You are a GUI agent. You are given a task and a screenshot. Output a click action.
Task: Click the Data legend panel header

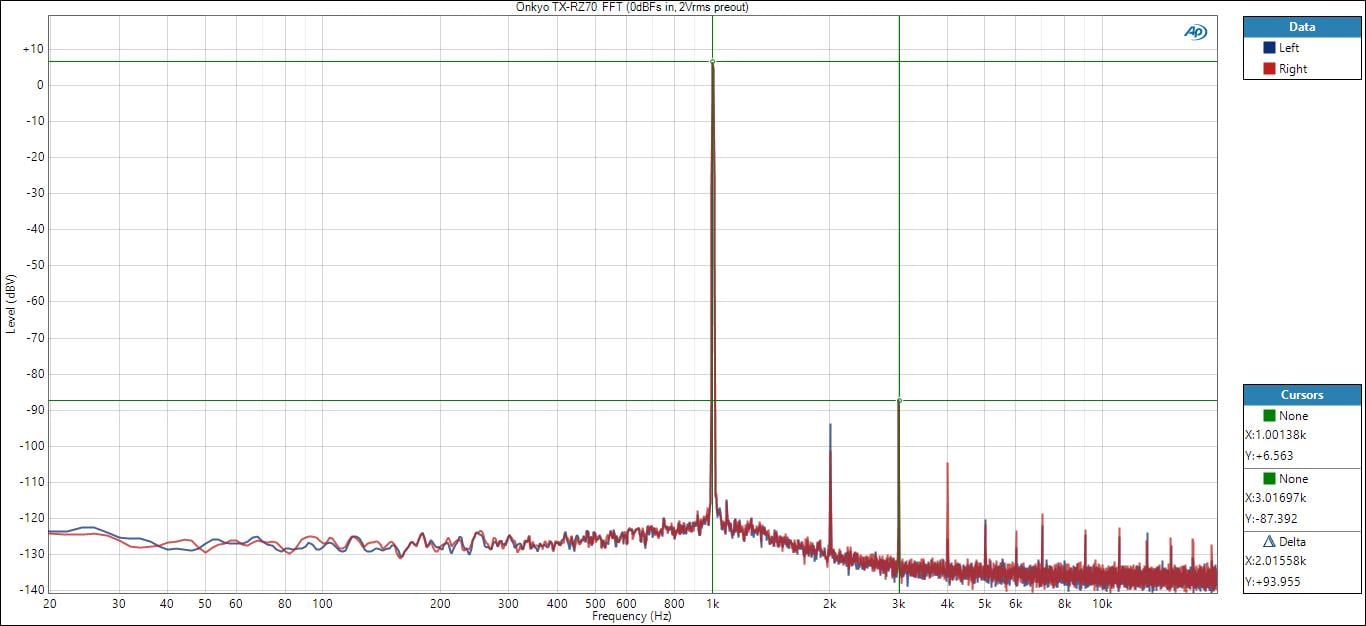(x=1302, y=27)
